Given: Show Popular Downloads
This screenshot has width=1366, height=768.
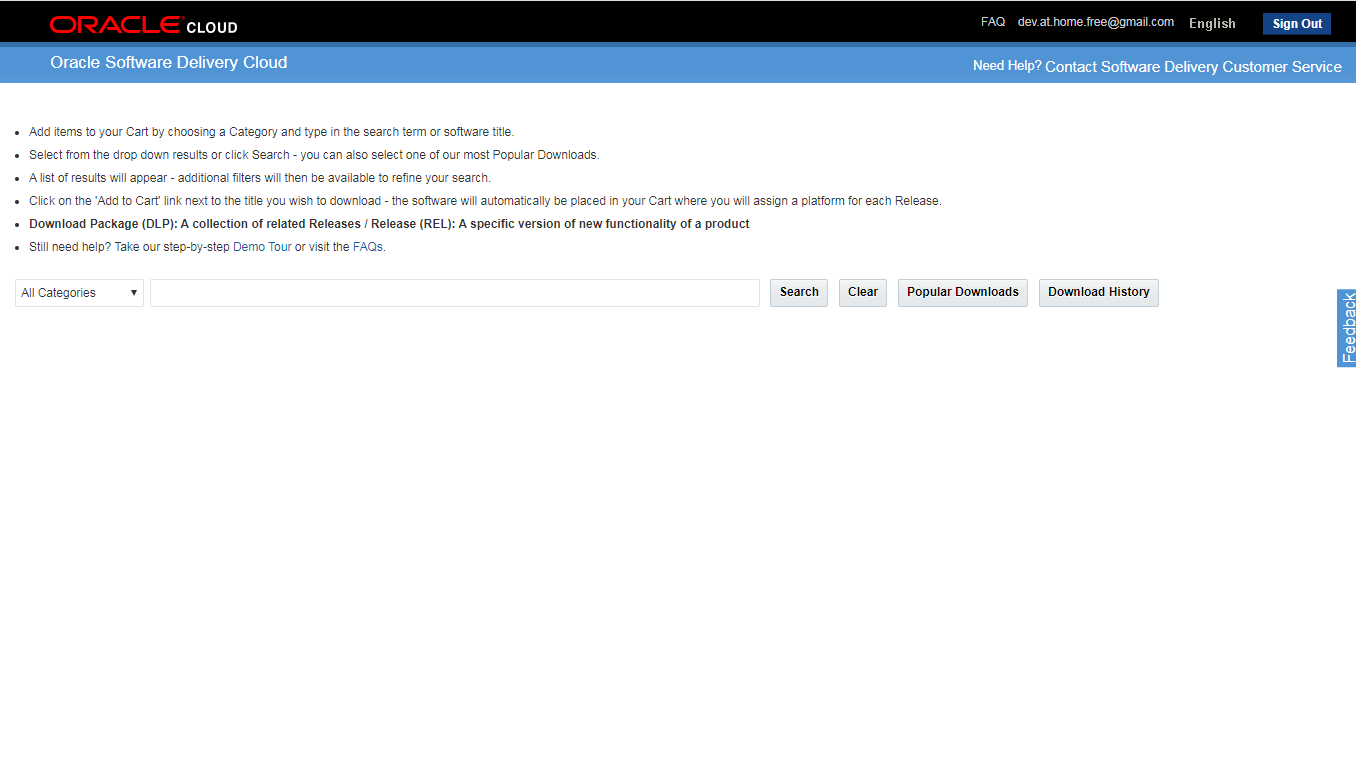Looking at the screenshot, I should (x=962, y=292).
